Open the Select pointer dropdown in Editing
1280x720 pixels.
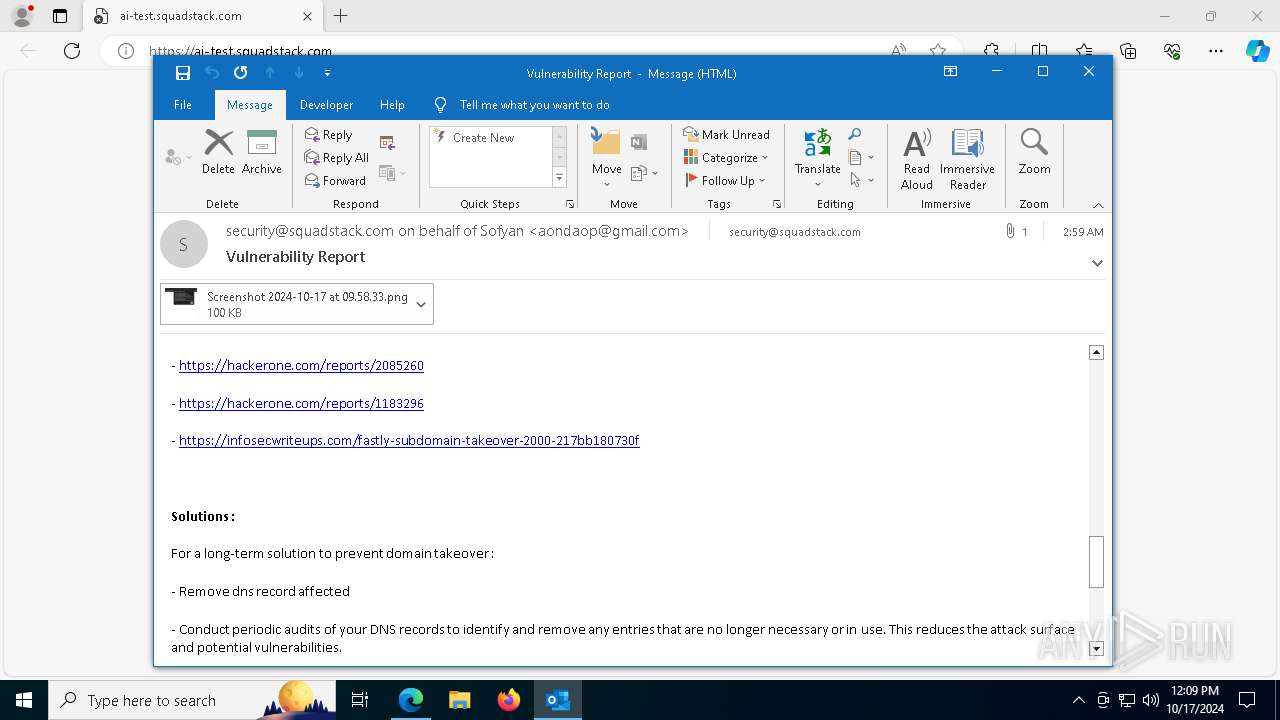[x=861, y=181]
